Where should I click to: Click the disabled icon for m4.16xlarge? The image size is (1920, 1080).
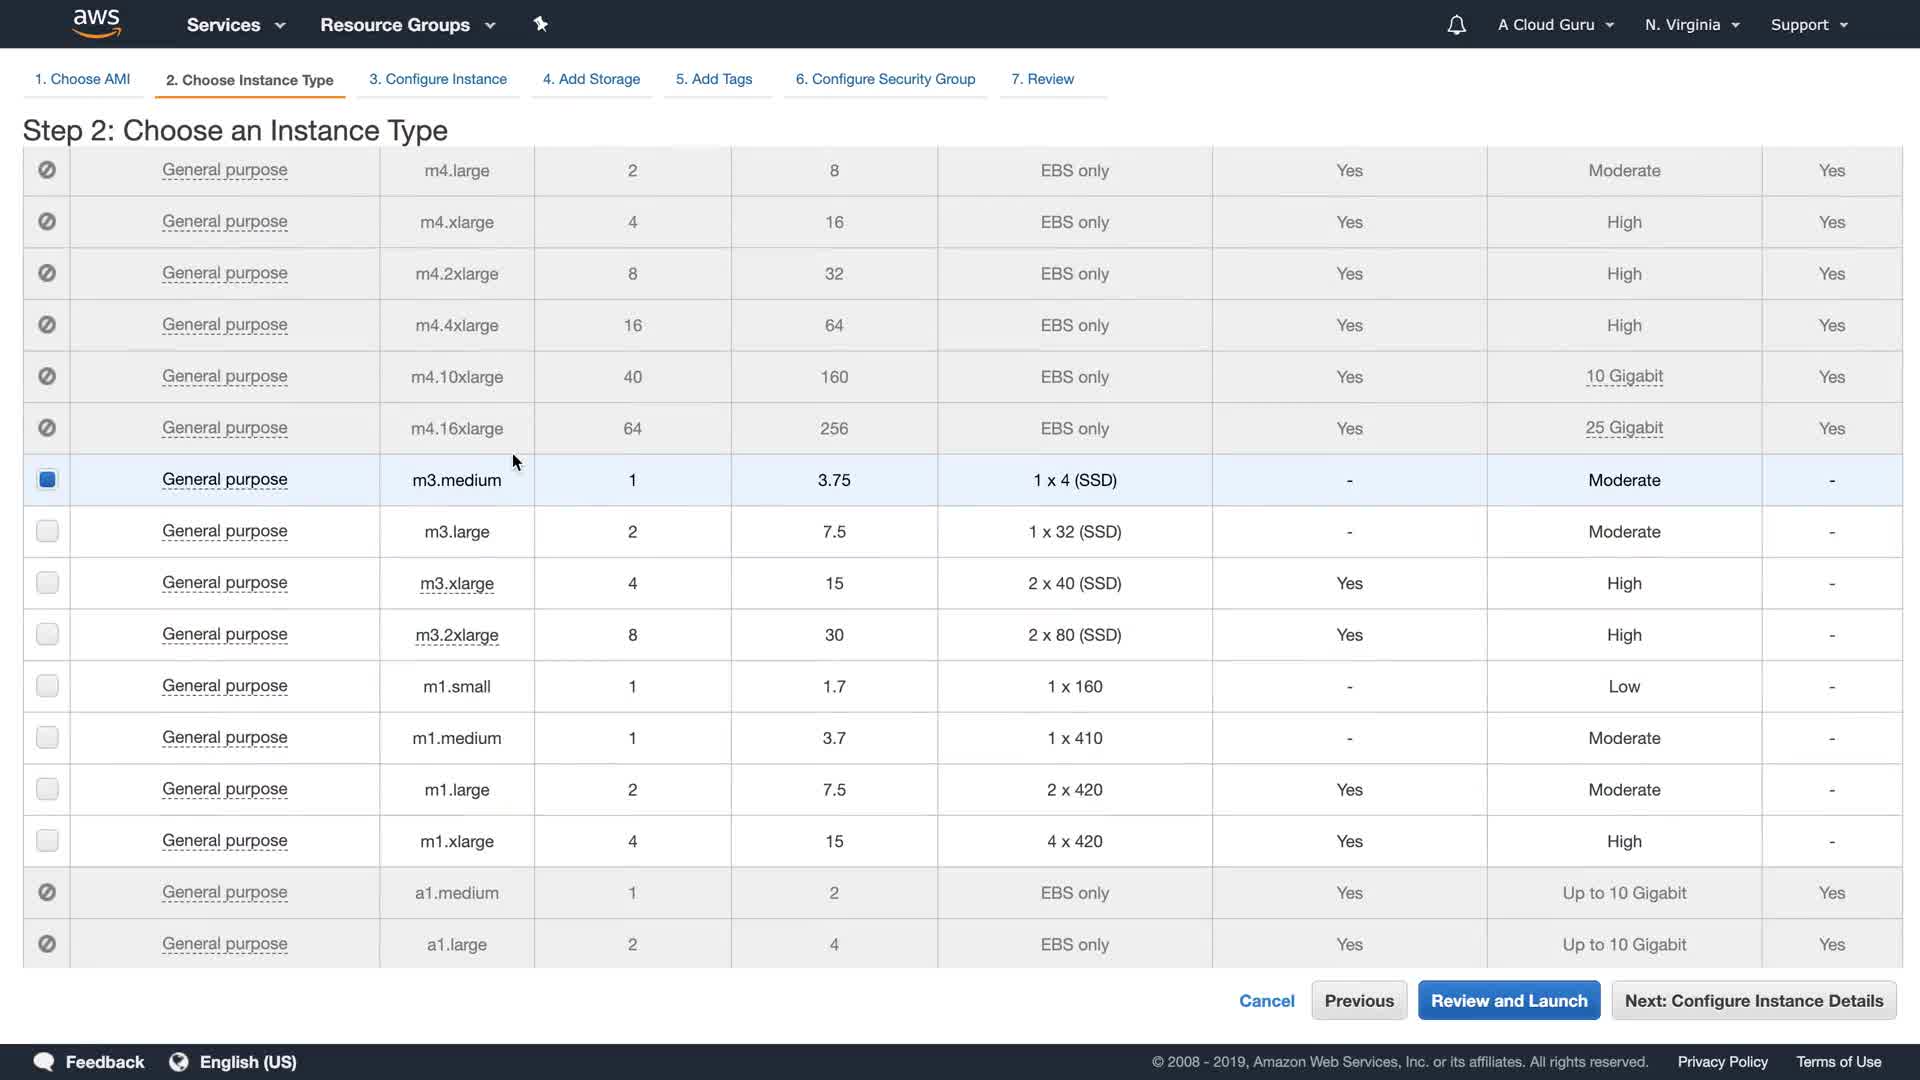tap(47, 428)
